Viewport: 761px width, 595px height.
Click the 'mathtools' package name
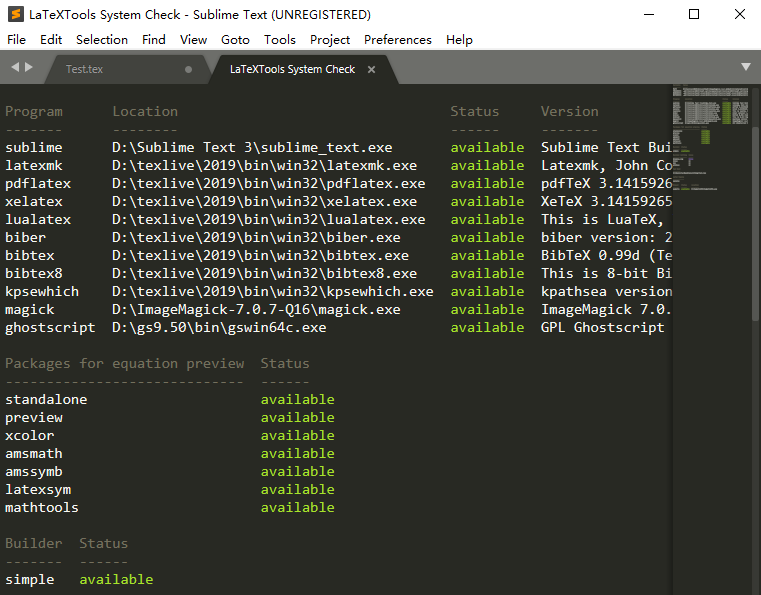click(42, 507)
